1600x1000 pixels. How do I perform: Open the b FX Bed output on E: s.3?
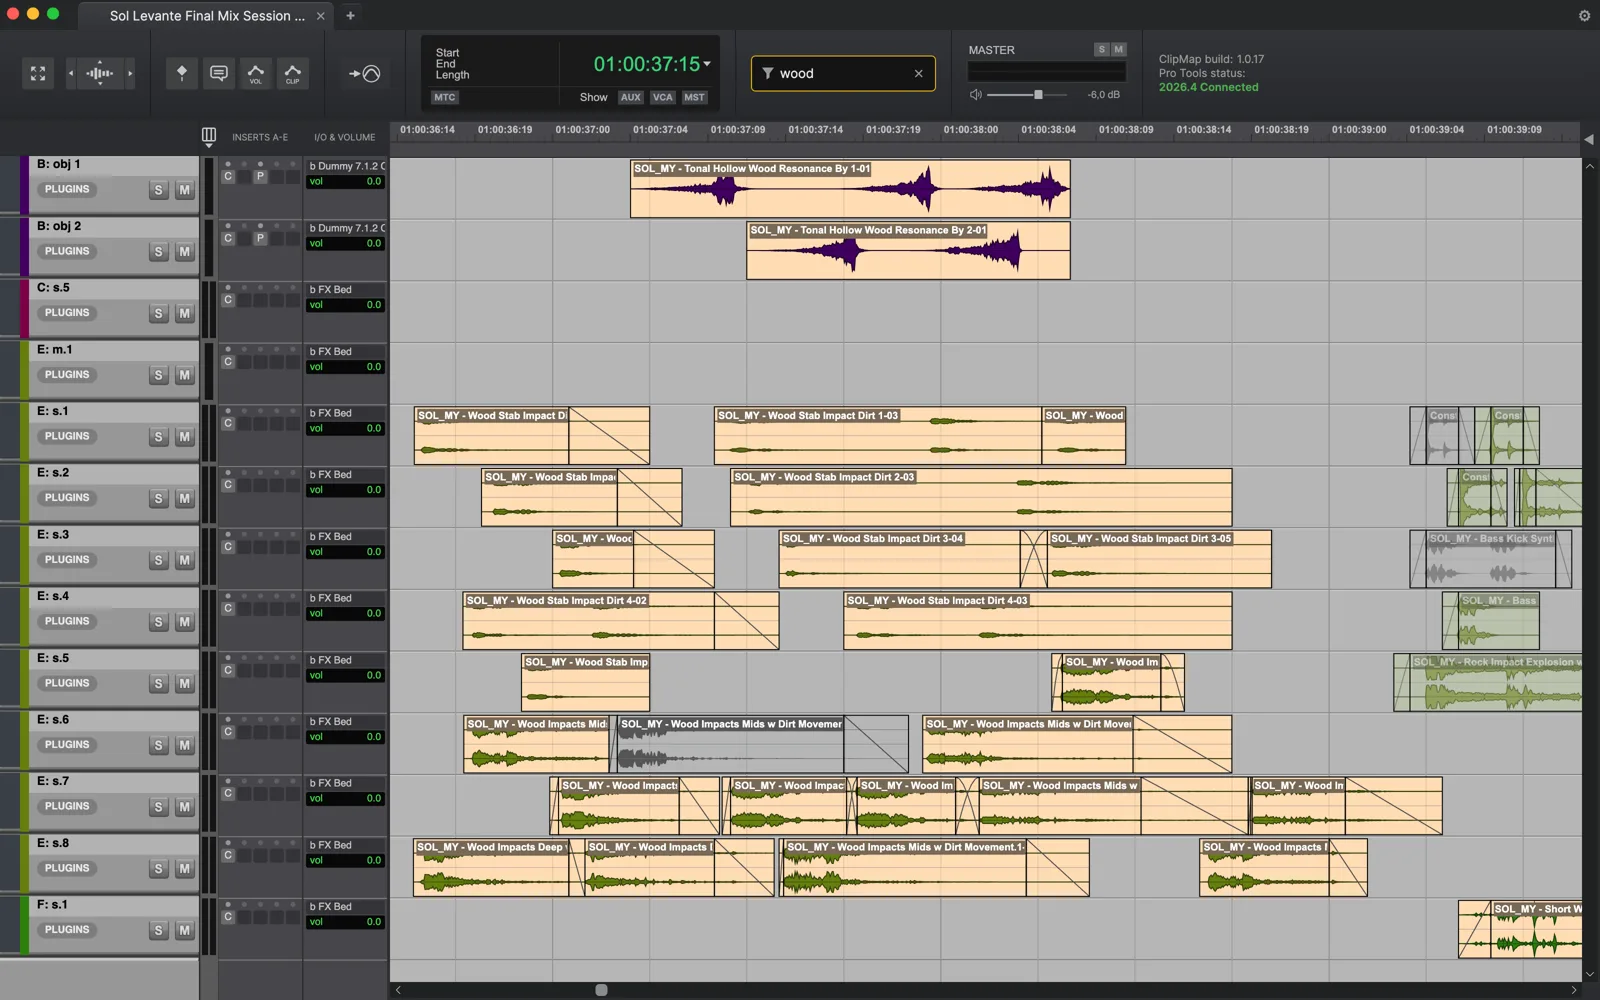click(346, 537)
